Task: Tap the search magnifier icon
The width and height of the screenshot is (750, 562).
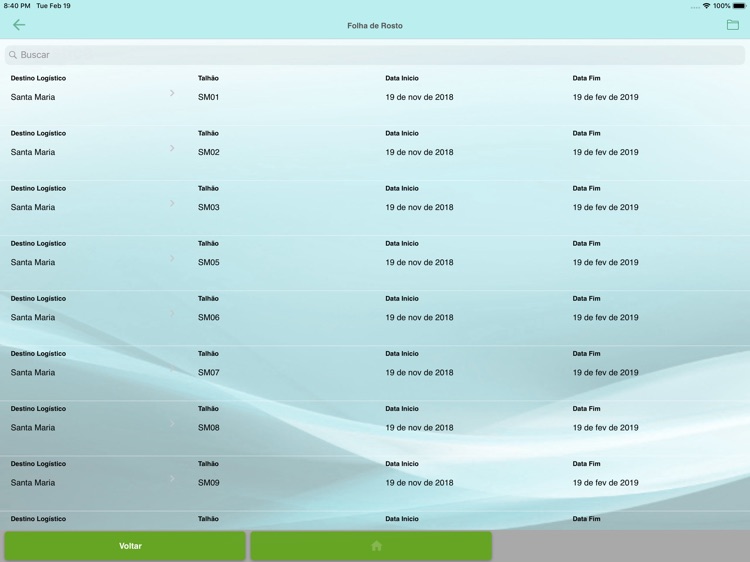Action: [x=13, y=55]
